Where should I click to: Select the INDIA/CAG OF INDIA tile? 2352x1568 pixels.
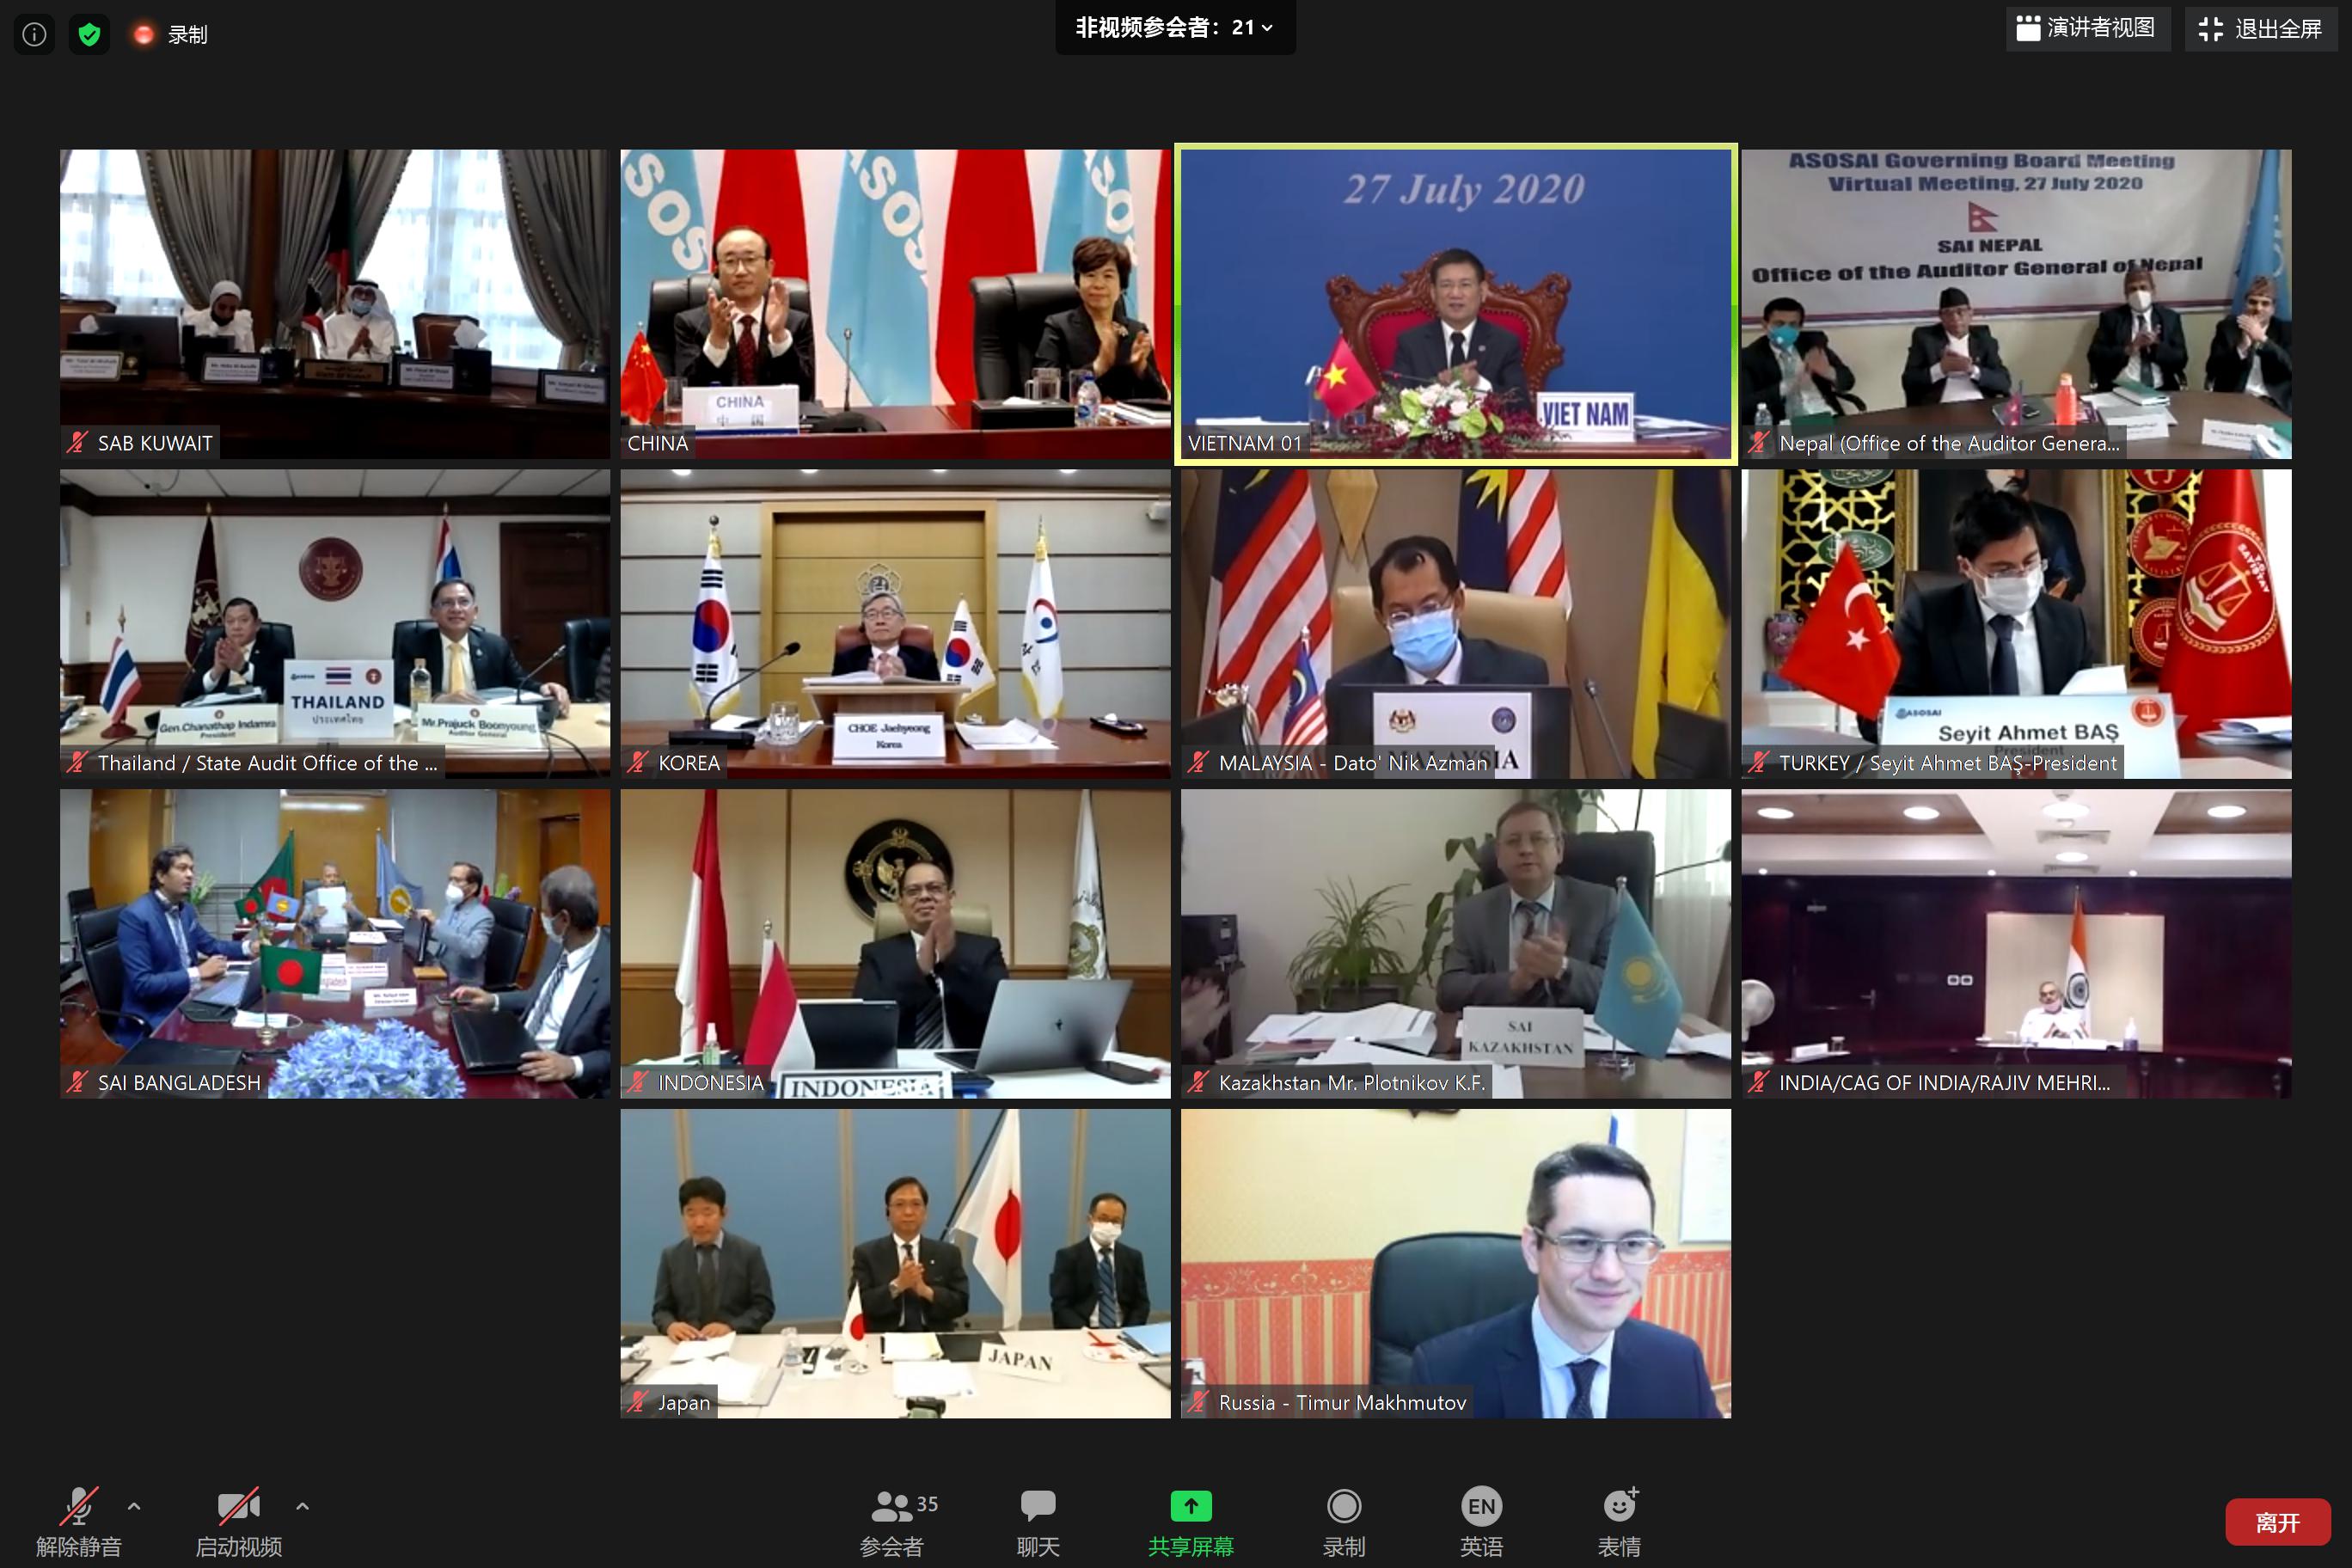pyautogui.click(x=2016, y=944)
